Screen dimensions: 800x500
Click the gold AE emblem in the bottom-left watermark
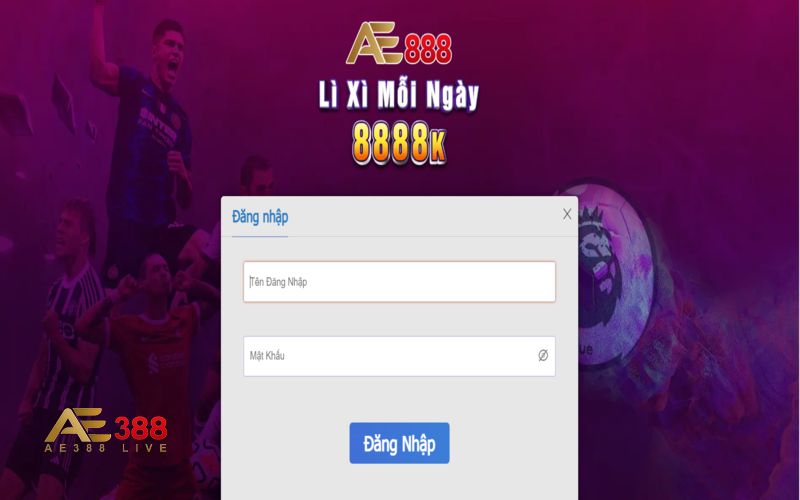click(78, 424)
